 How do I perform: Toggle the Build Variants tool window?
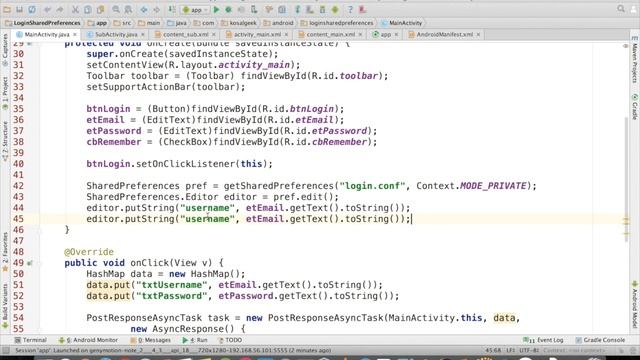(5, 306)
